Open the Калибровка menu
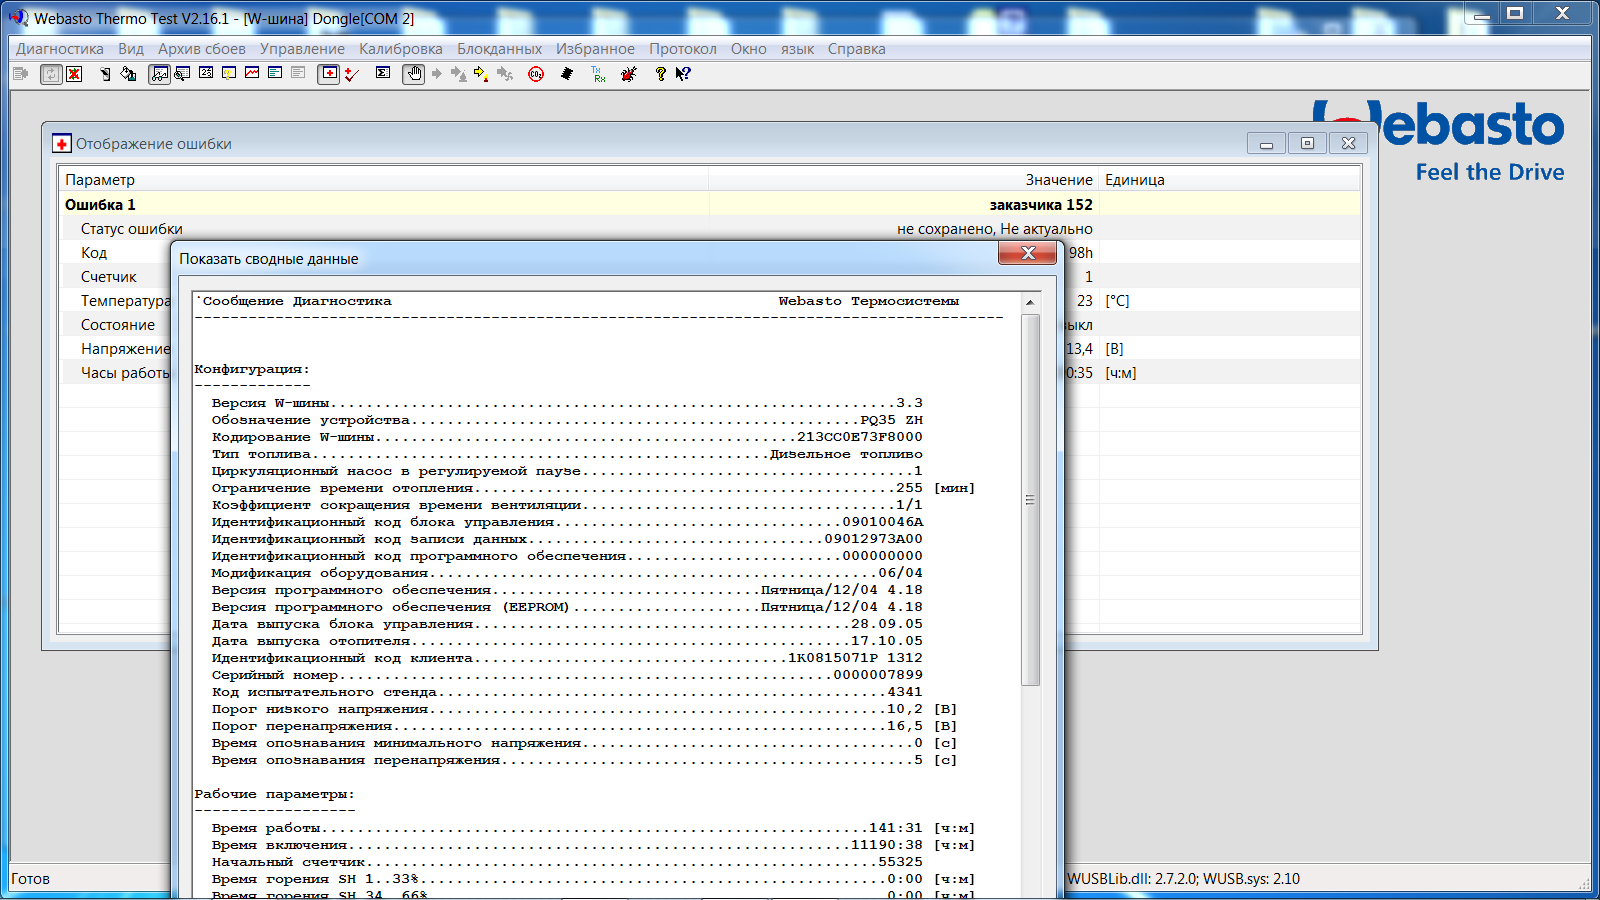 click(x=401, y=49)
